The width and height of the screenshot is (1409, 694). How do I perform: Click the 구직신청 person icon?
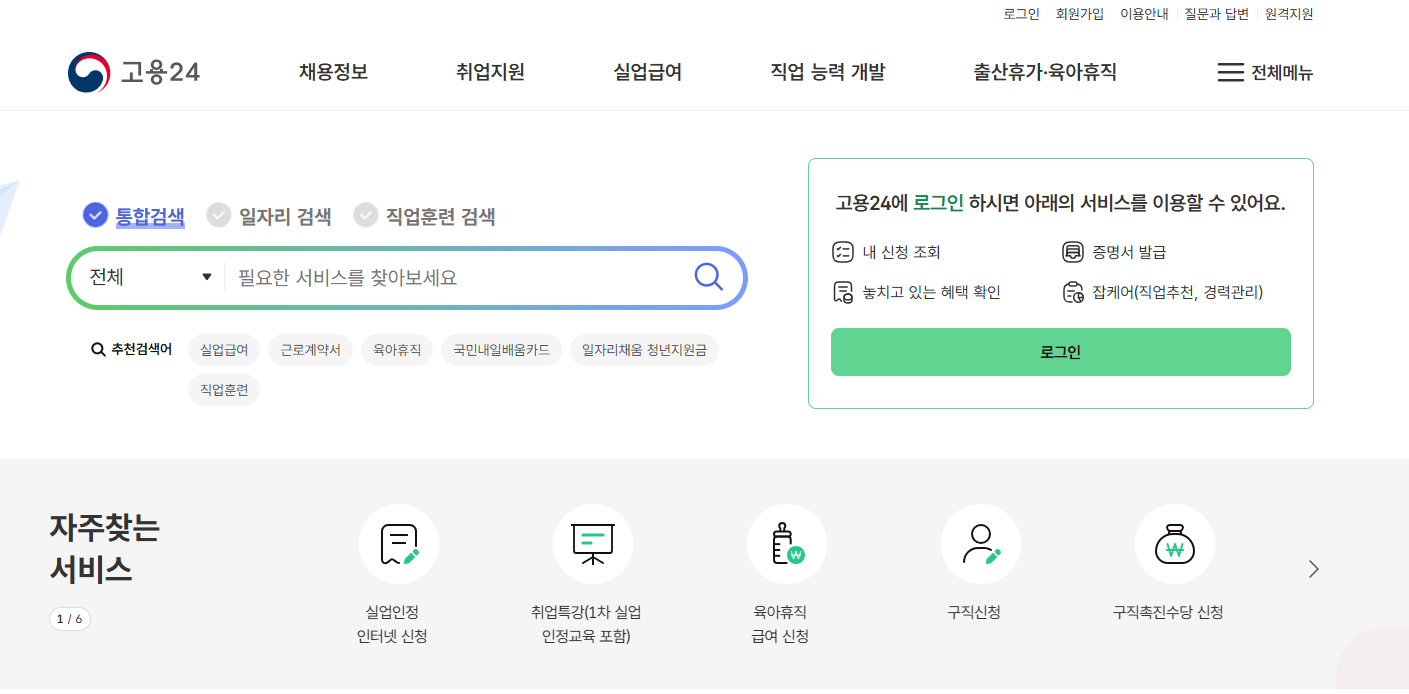(980, 544)
